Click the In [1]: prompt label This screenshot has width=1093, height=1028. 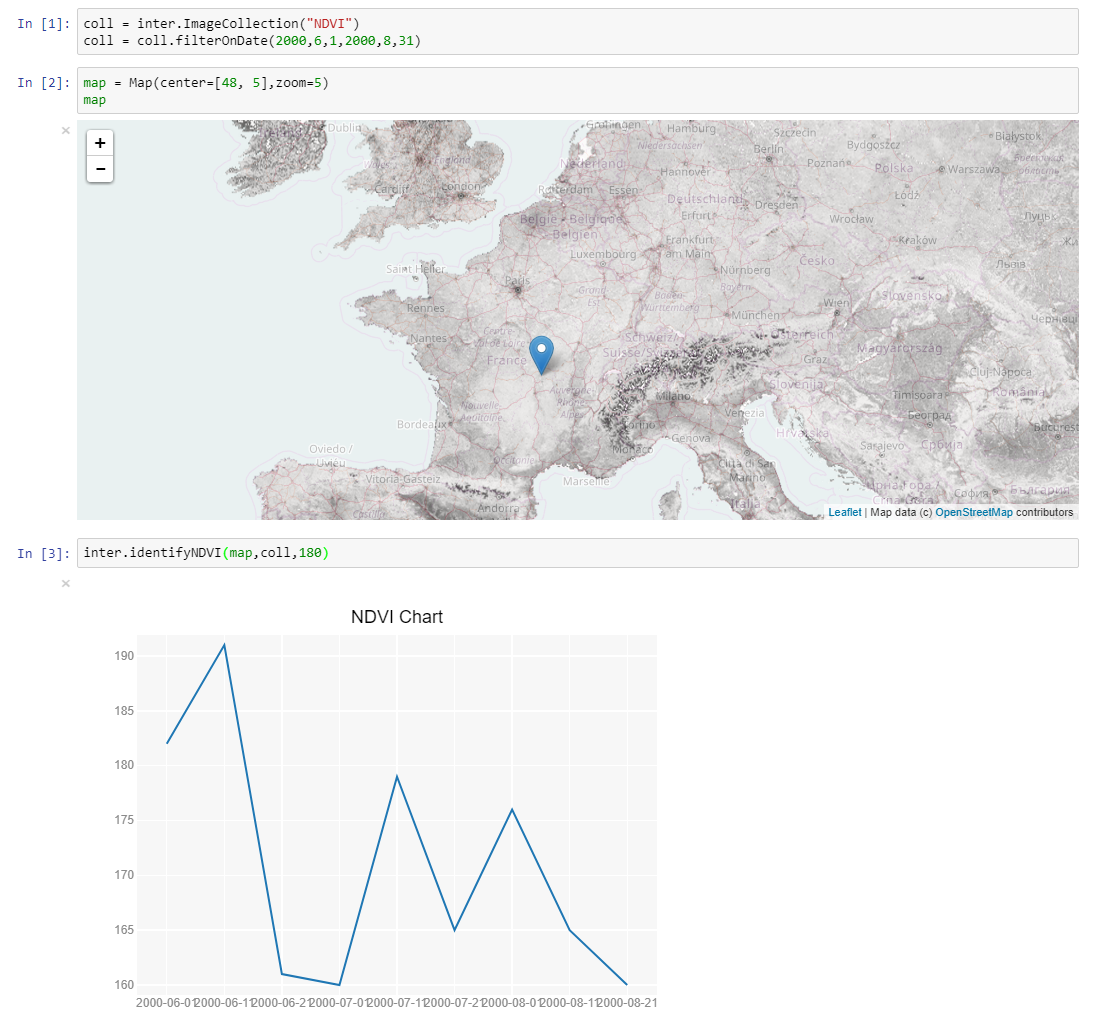pyautogui.click(x=43, y=24)
